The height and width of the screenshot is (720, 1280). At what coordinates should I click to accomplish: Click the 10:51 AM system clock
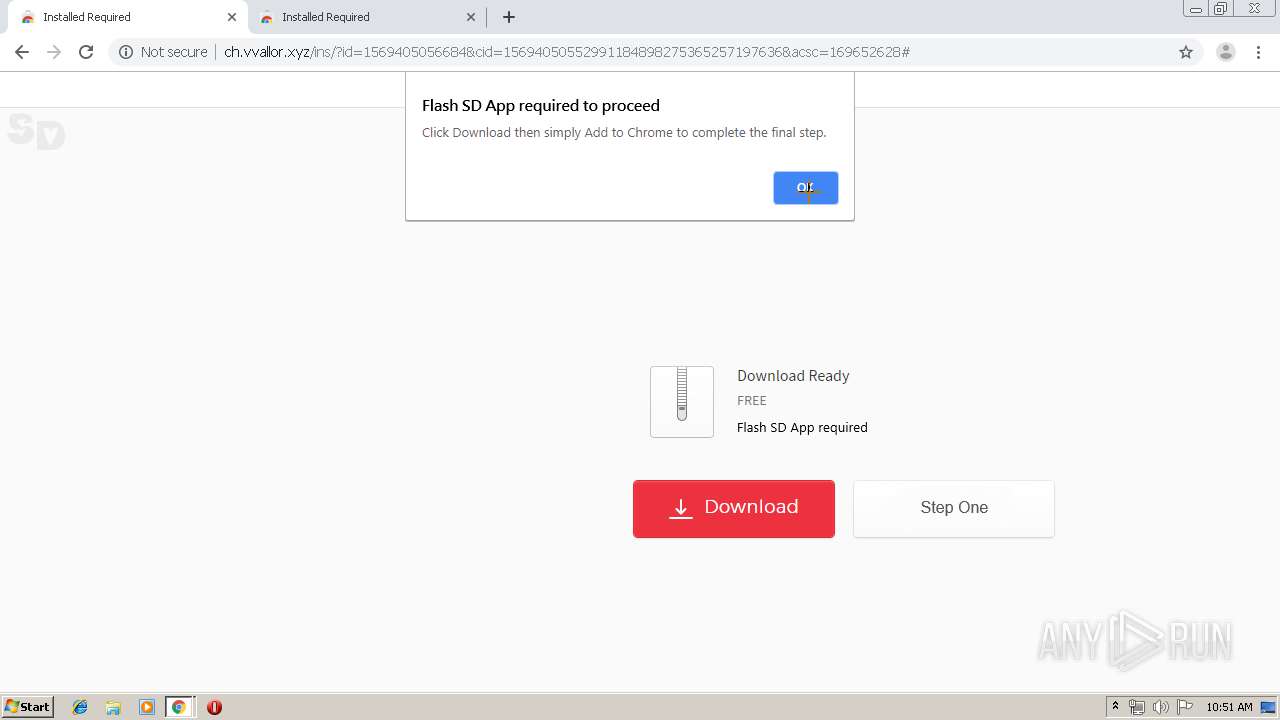[1229, 707]
